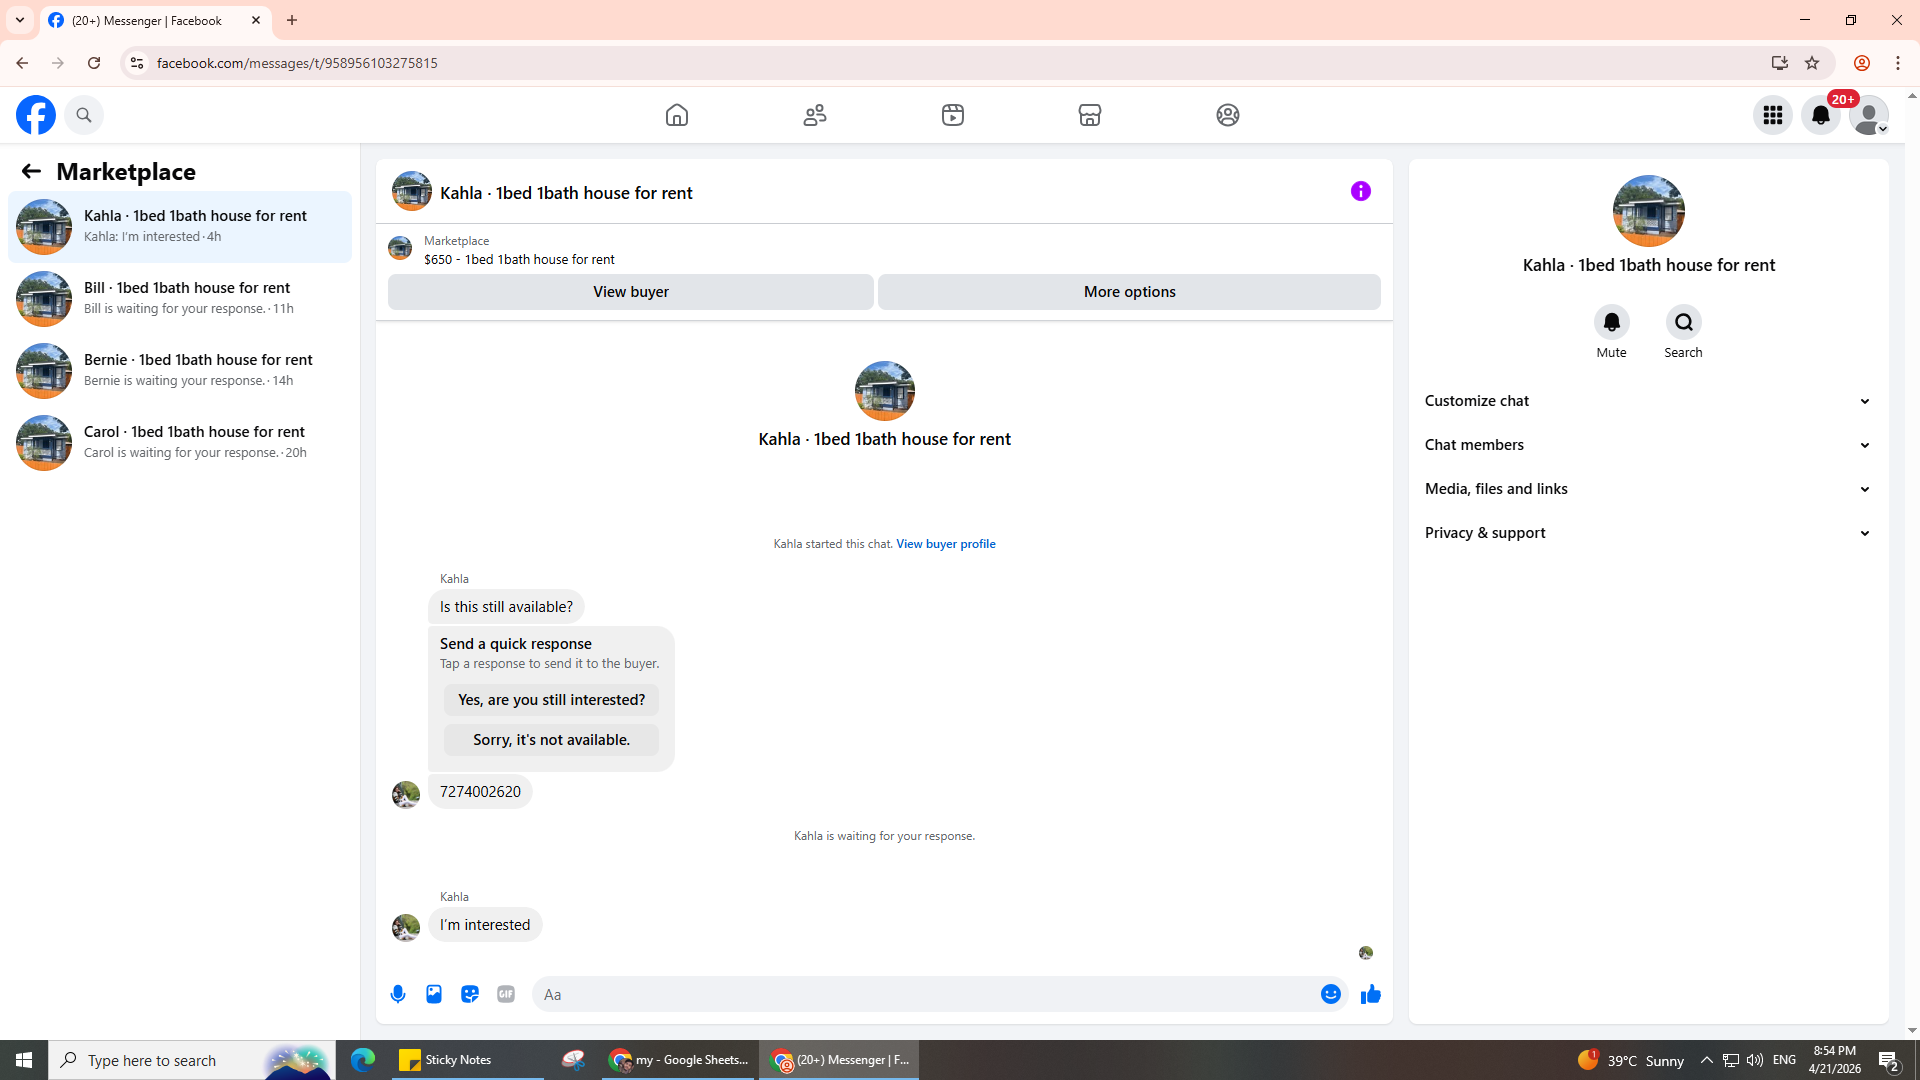The width and height of the screenshot is (1920, 1080).
Task: Open the Friends tab
Action: (x=815, y=115)
